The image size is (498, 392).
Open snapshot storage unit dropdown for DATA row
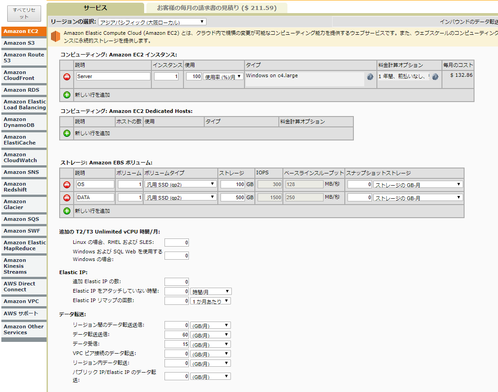click(x=418, y=198)
